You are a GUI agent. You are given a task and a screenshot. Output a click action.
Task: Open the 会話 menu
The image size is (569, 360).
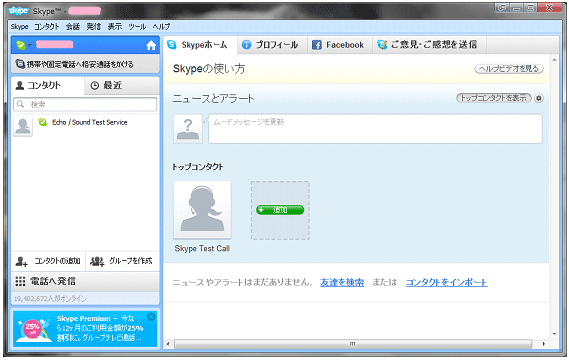pos(73,26)
